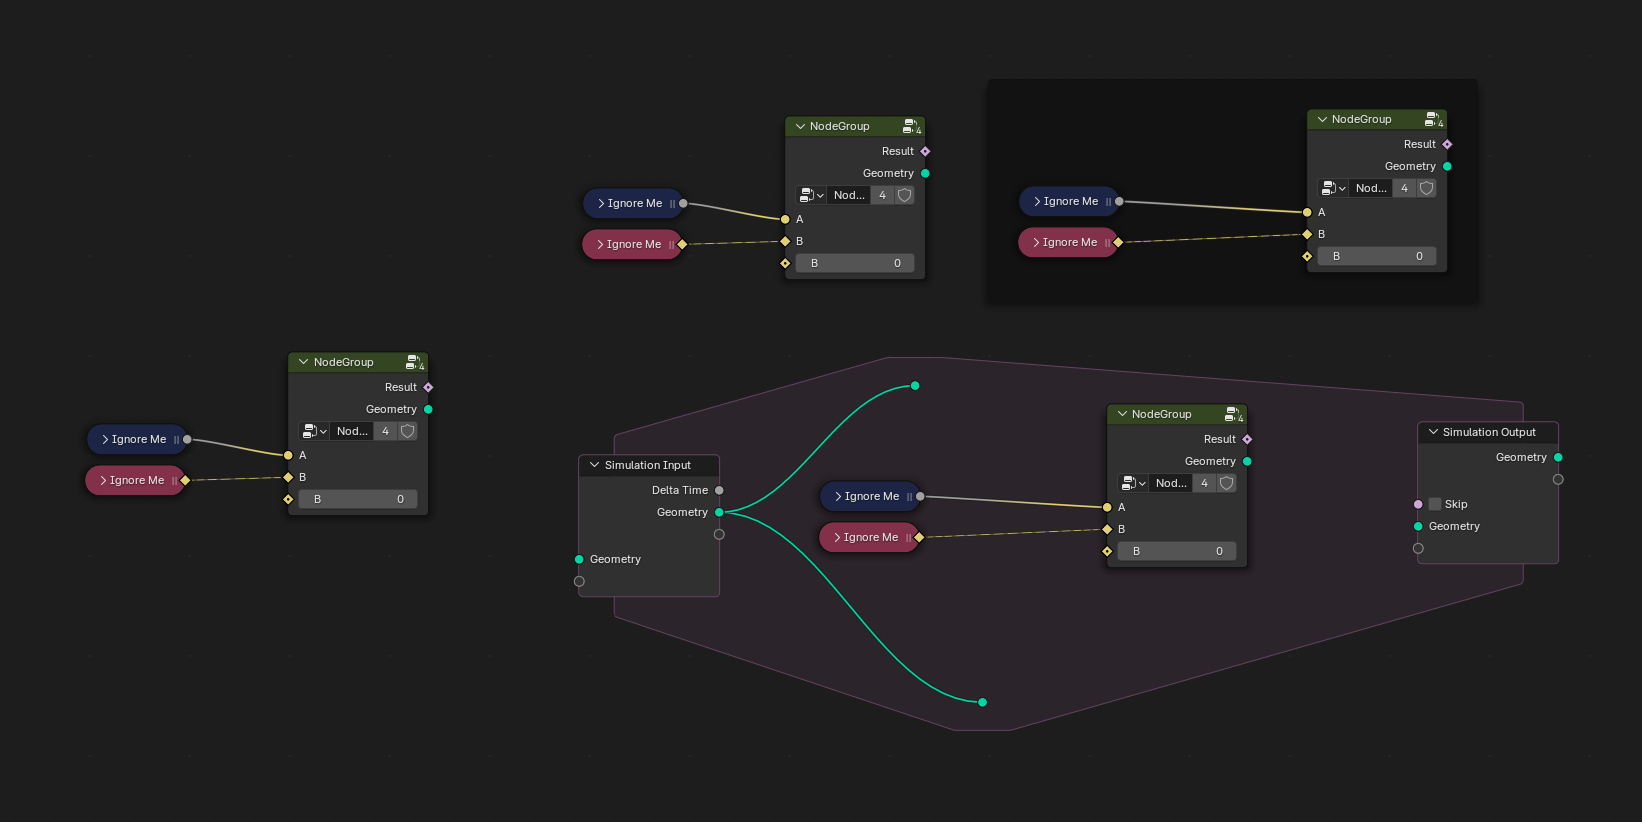This screenshot has width=1642, height=822.
Task: Collapse the leftmost NodeGroup node header
Action: tap(304, 362)
